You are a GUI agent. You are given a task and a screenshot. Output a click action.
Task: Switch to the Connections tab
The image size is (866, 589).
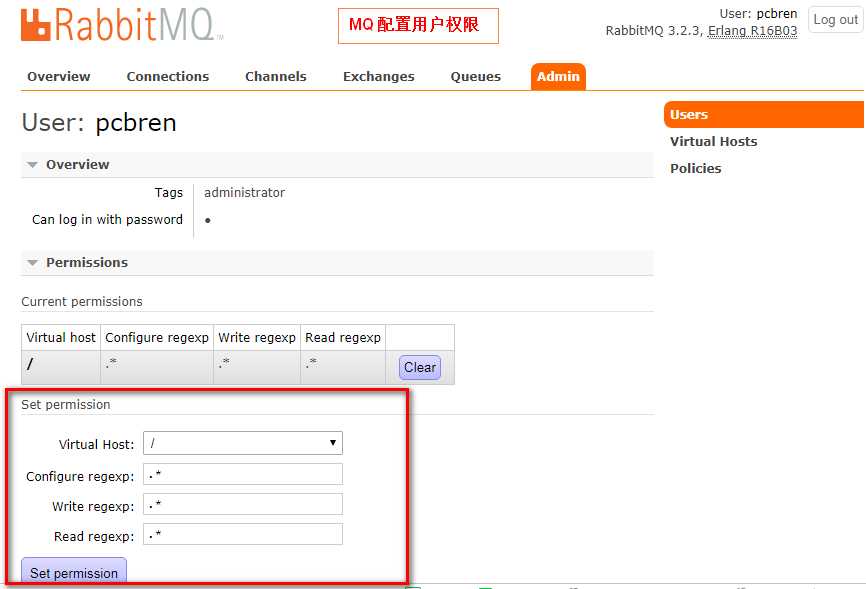167,76
